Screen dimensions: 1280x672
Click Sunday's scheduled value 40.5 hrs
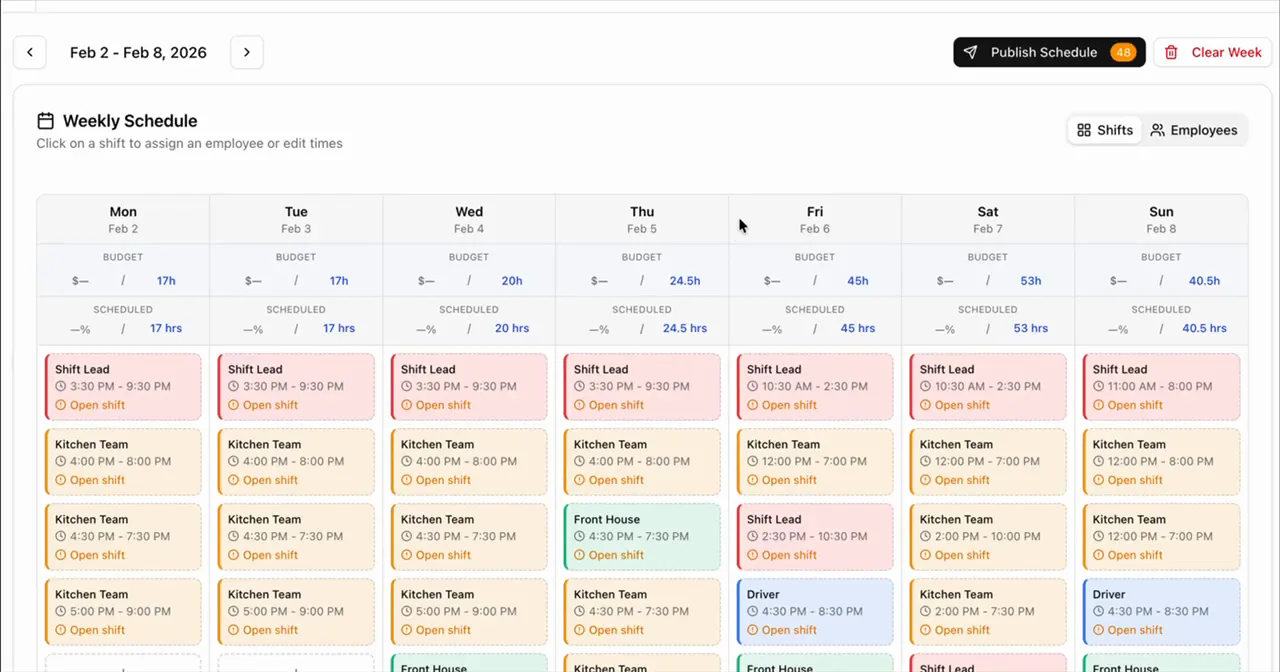click(x=1204, y=328)
